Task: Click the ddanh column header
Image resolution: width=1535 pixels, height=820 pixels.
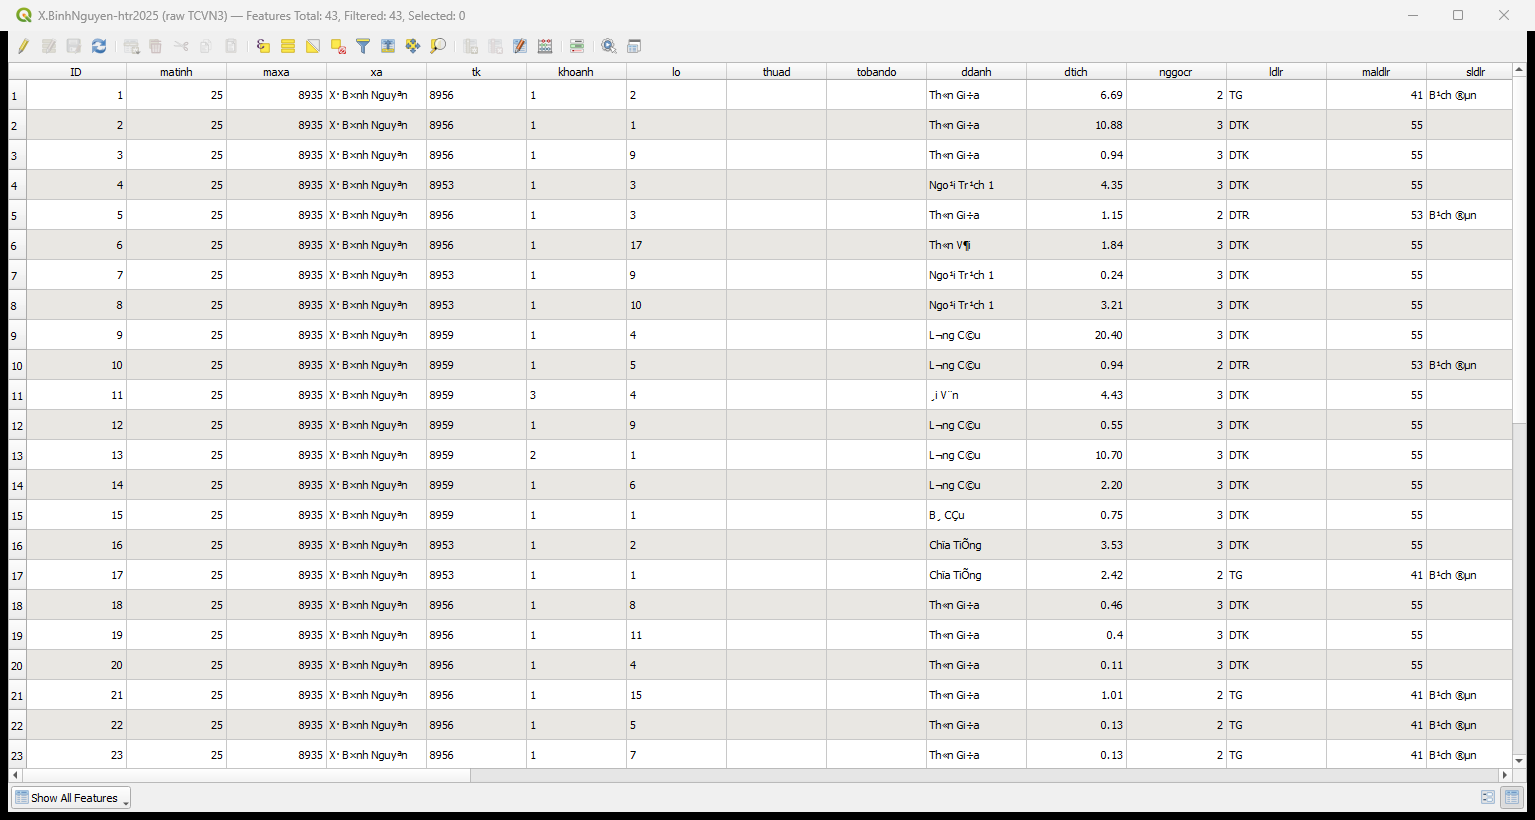Action: (976, 72)
